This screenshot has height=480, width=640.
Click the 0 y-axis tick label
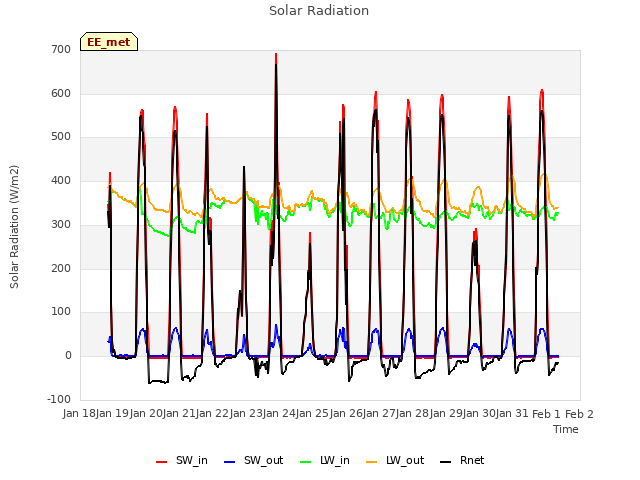pos(68,356)
